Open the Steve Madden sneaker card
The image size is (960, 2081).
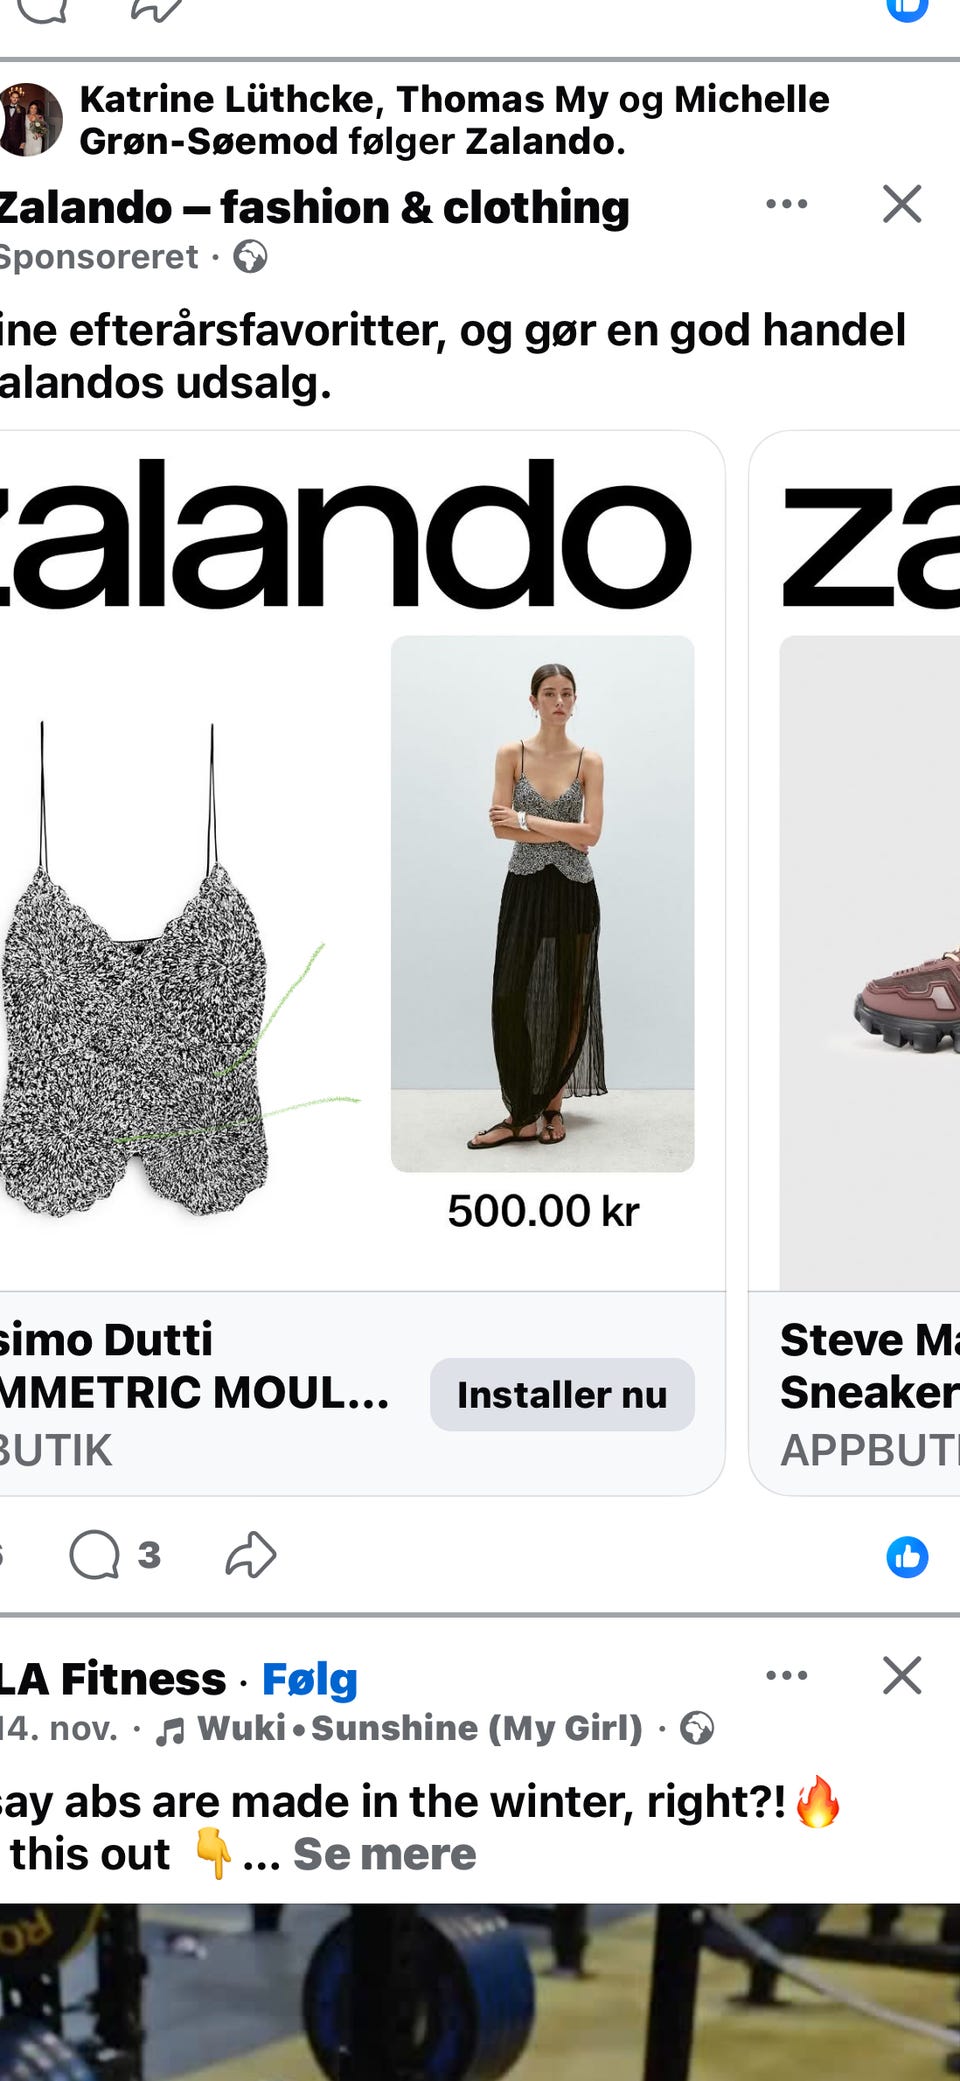pyautogui.click(x=855, y=963)
